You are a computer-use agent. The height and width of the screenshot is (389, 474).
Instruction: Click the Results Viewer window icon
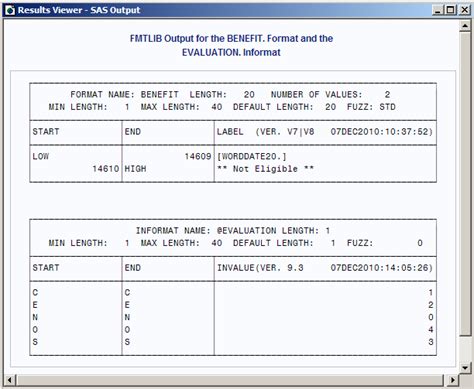coord(10,10)
